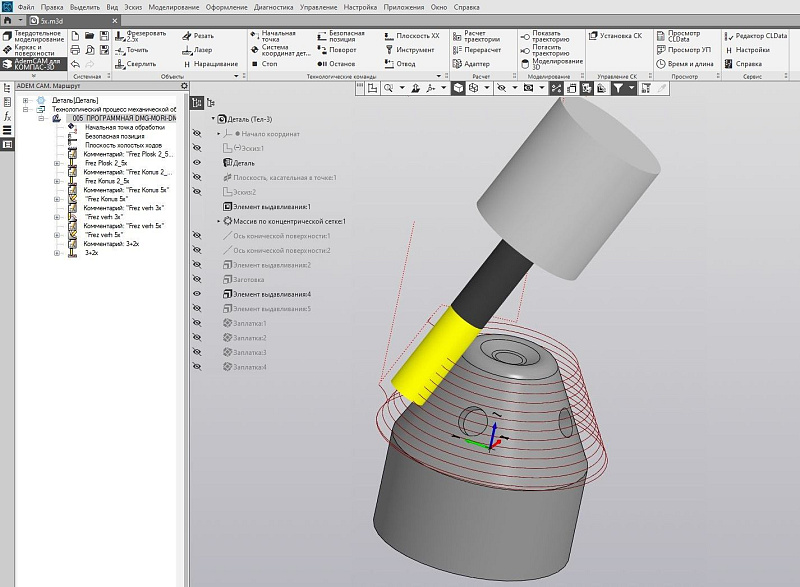Start Моделирование 3D simulation
This screenshot has width=800, height=587.
548,62
